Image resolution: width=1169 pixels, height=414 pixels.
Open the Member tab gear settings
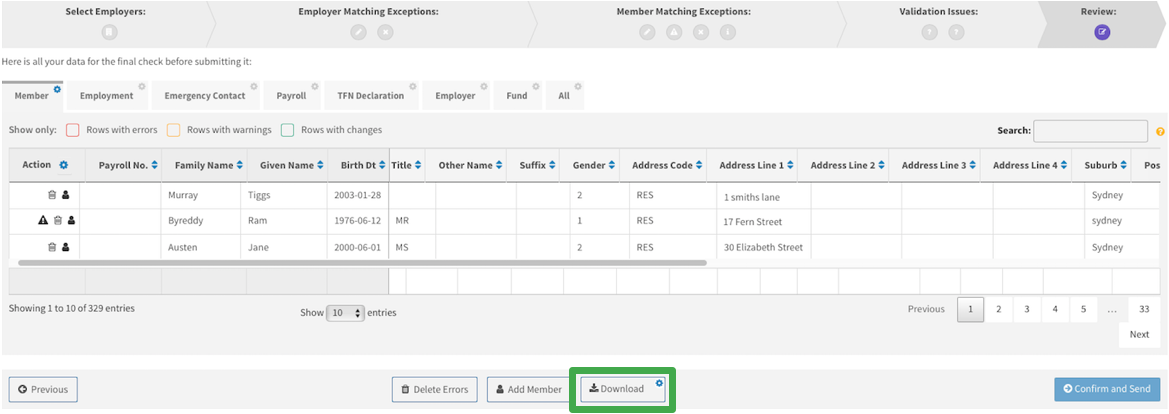pyautogui.click(x=57, y=89)
